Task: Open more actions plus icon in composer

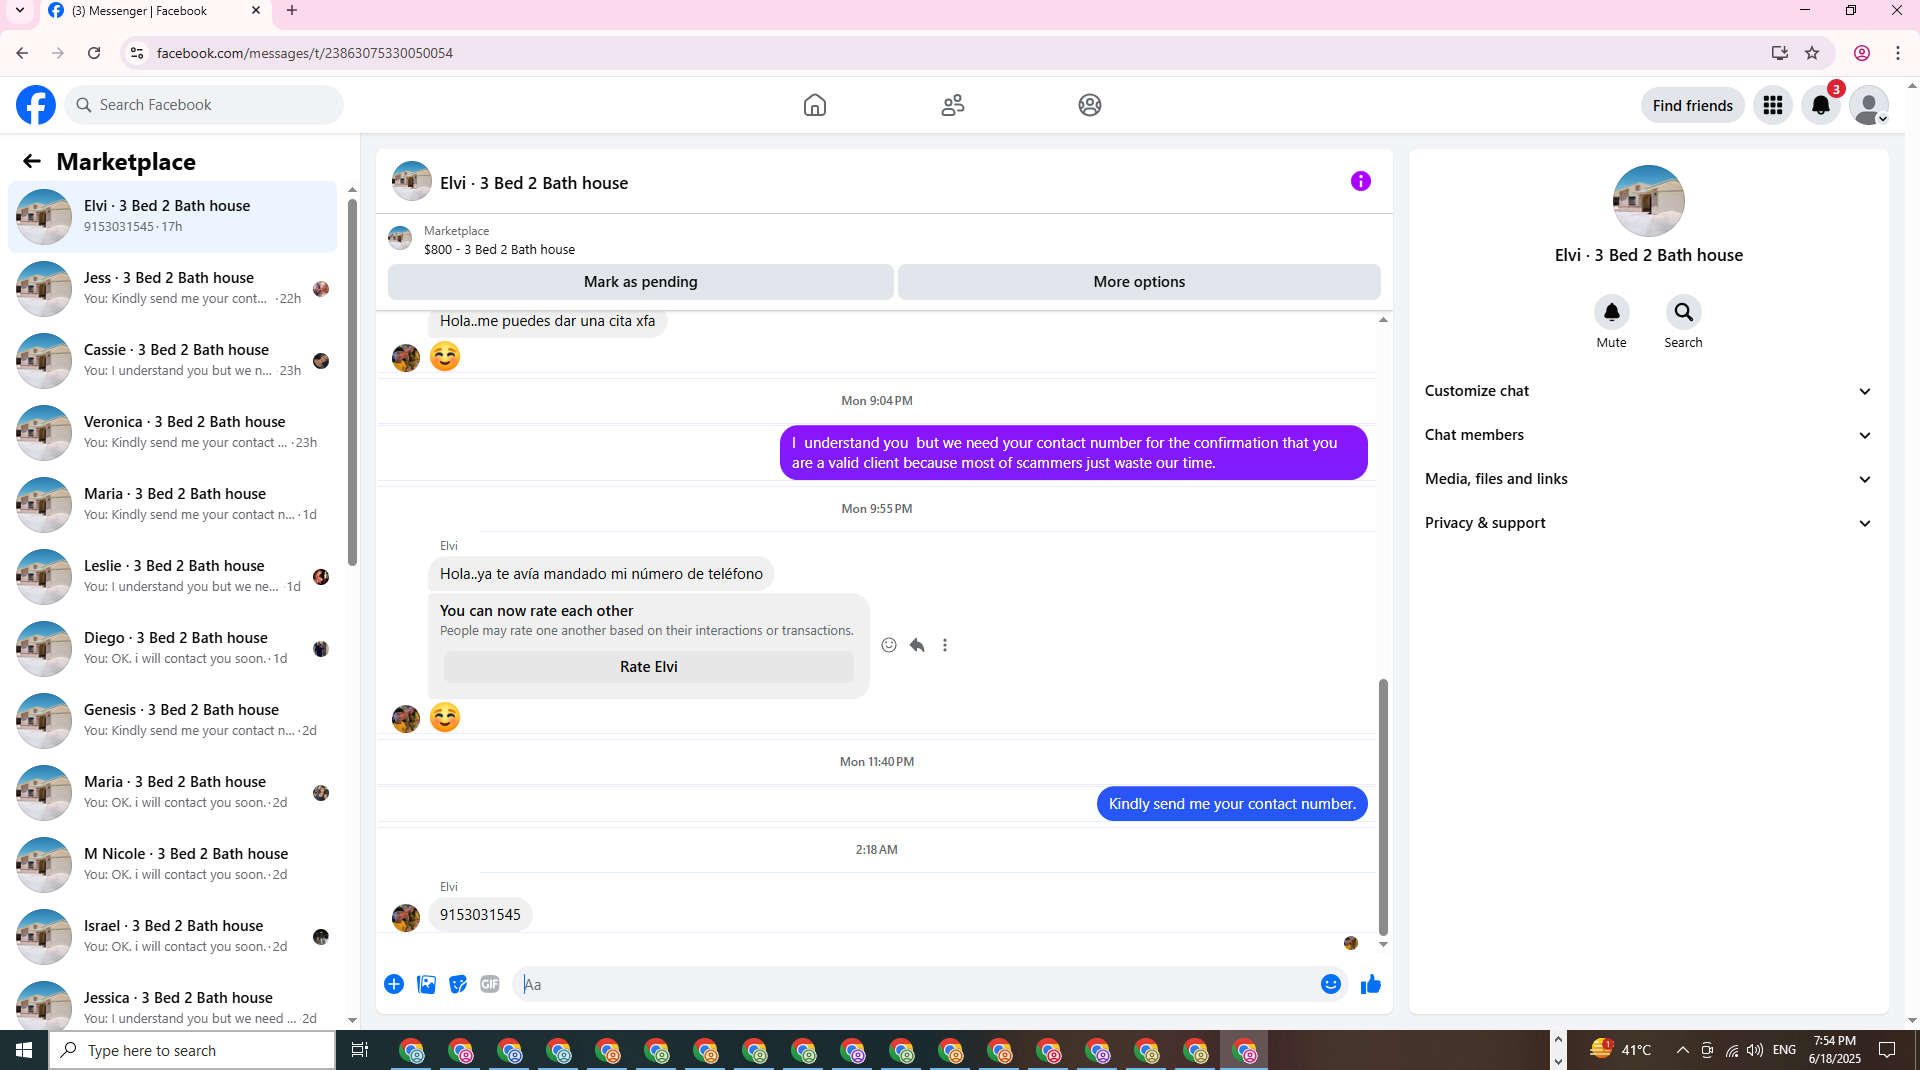Action: [394, 984]
